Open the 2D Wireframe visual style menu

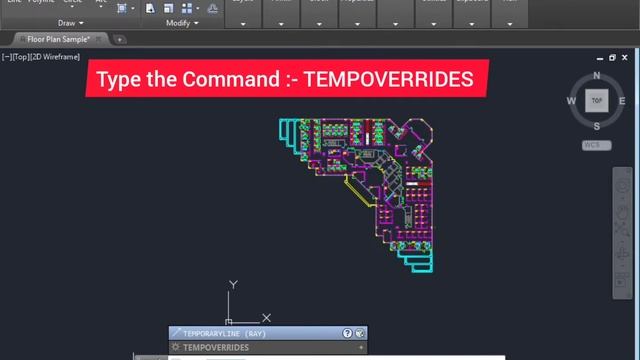coord(55,57)
